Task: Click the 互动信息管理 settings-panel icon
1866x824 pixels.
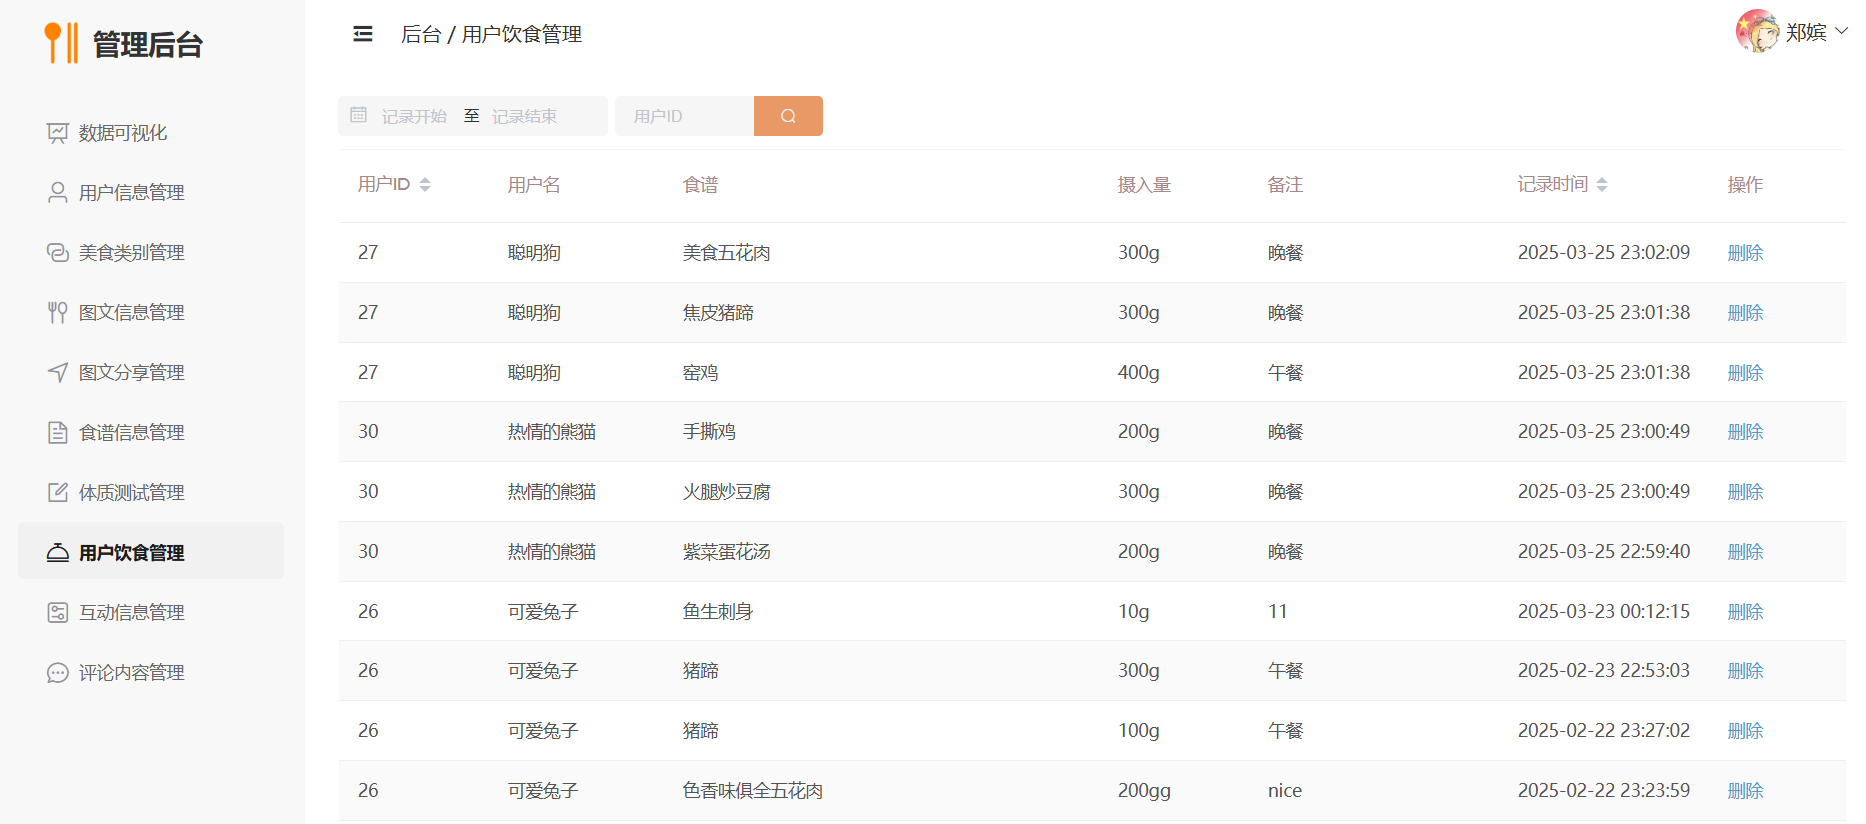Action: point(58,613)
